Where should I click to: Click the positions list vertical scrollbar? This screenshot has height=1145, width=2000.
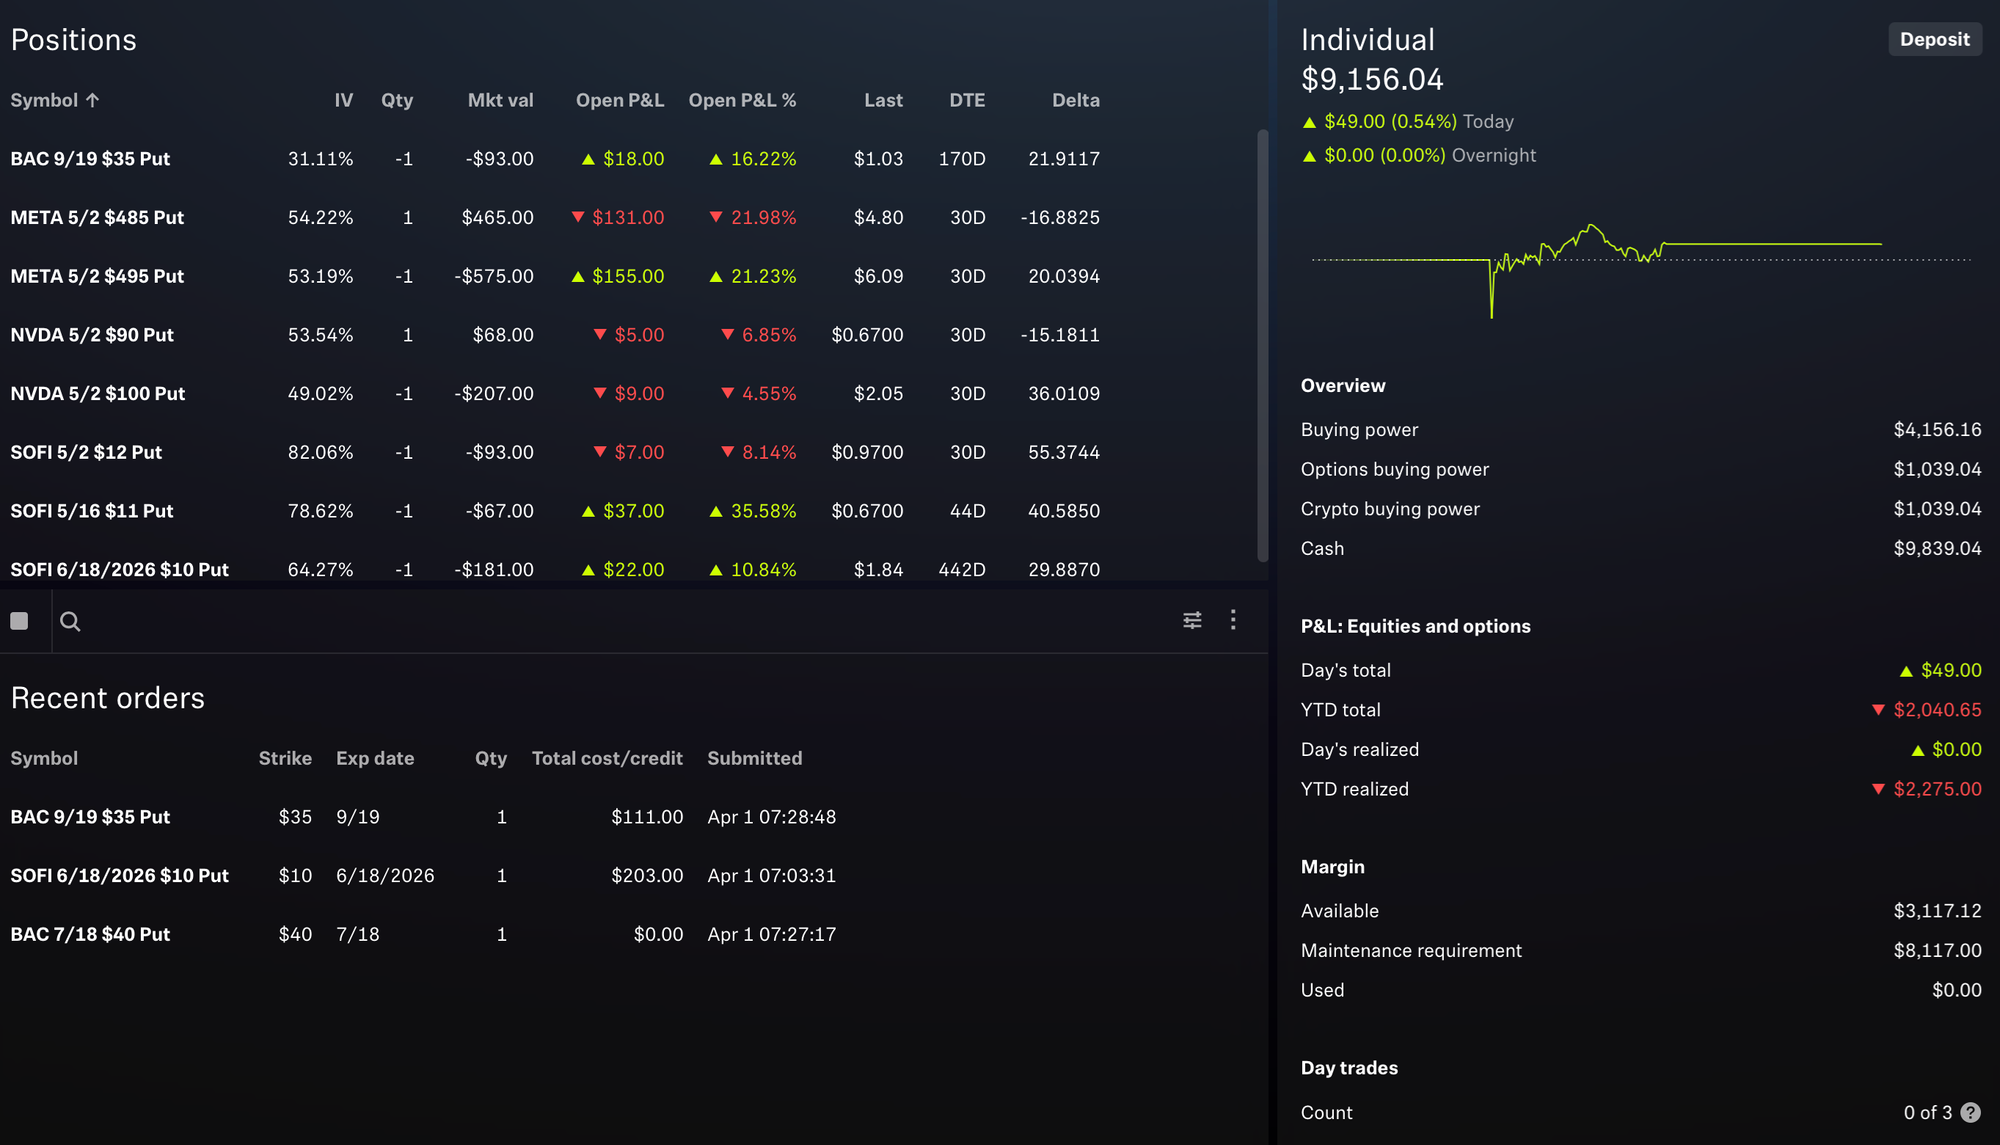click(1263, 345)
